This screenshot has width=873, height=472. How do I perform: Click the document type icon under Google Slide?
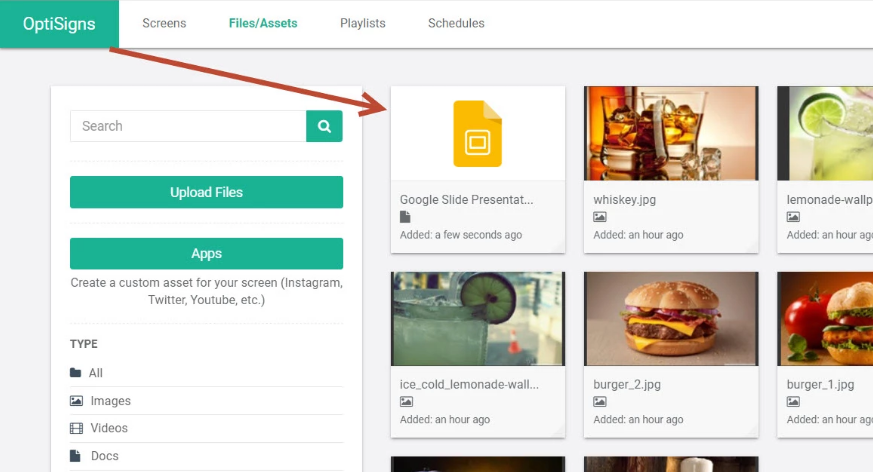(405, 217)
